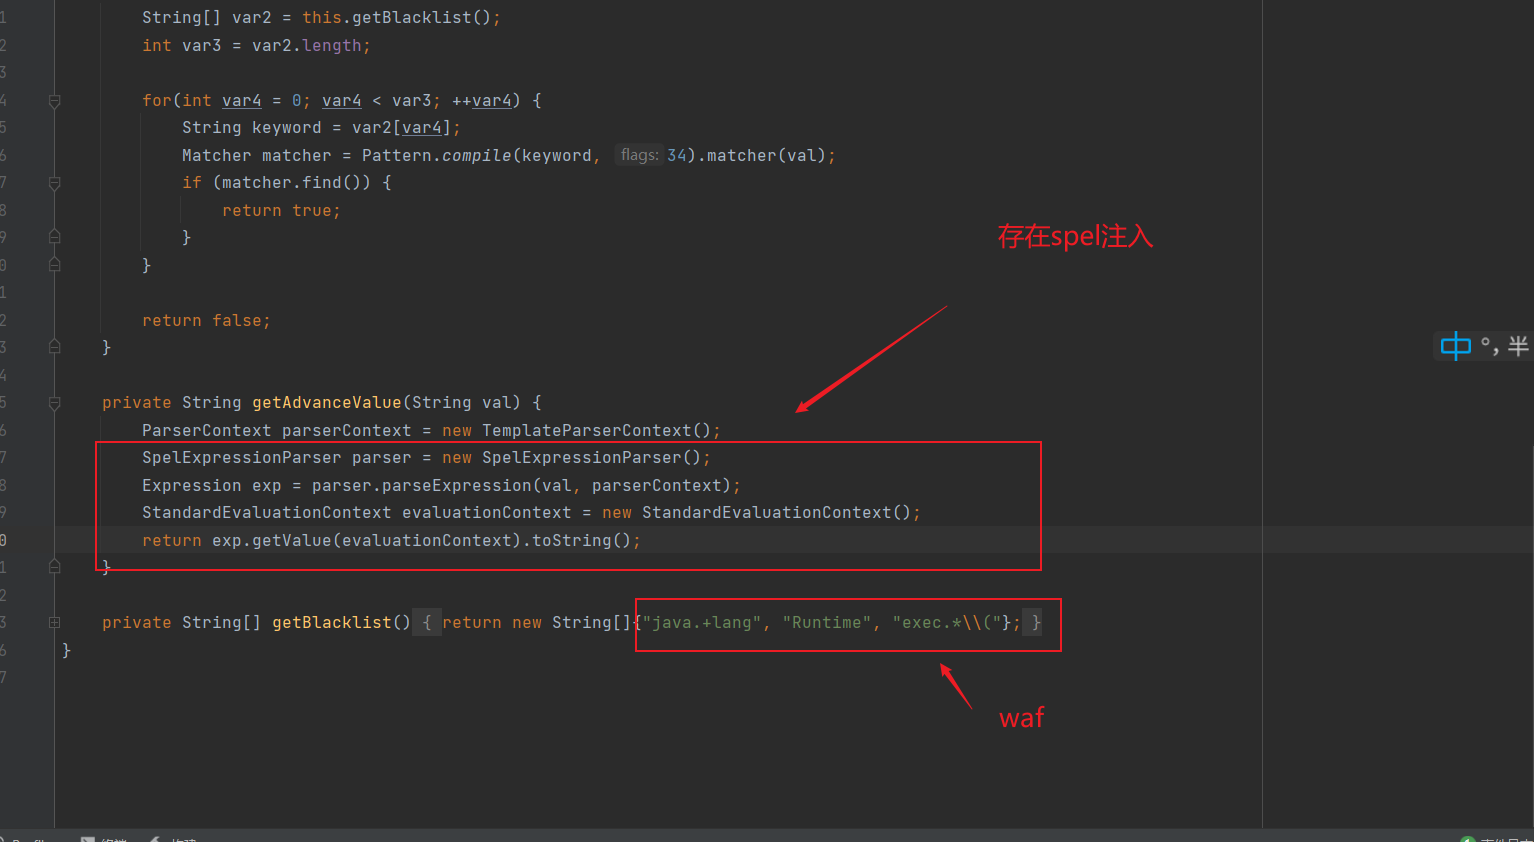The width and height of the screenshot is (1534, 842).
Task: Click 'return false;' statement
Action: point(207,320)
